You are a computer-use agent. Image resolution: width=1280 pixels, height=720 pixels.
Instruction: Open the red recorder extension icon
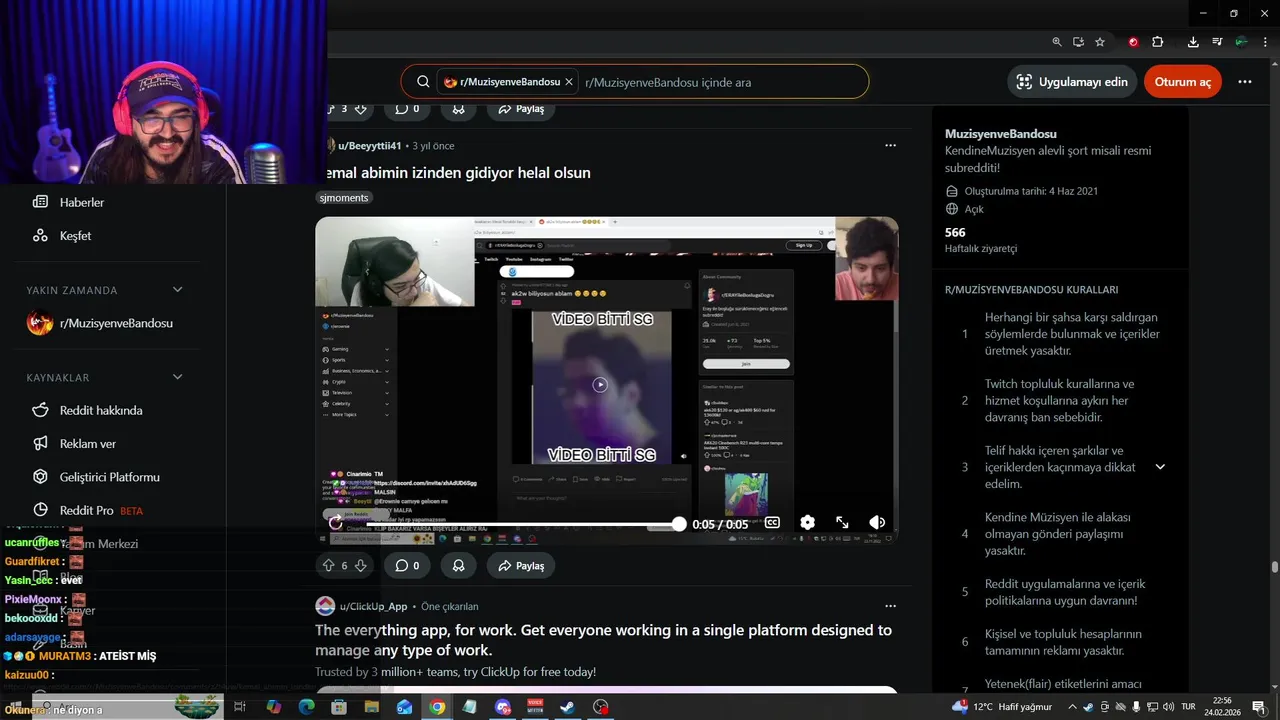click(1133, 42)
